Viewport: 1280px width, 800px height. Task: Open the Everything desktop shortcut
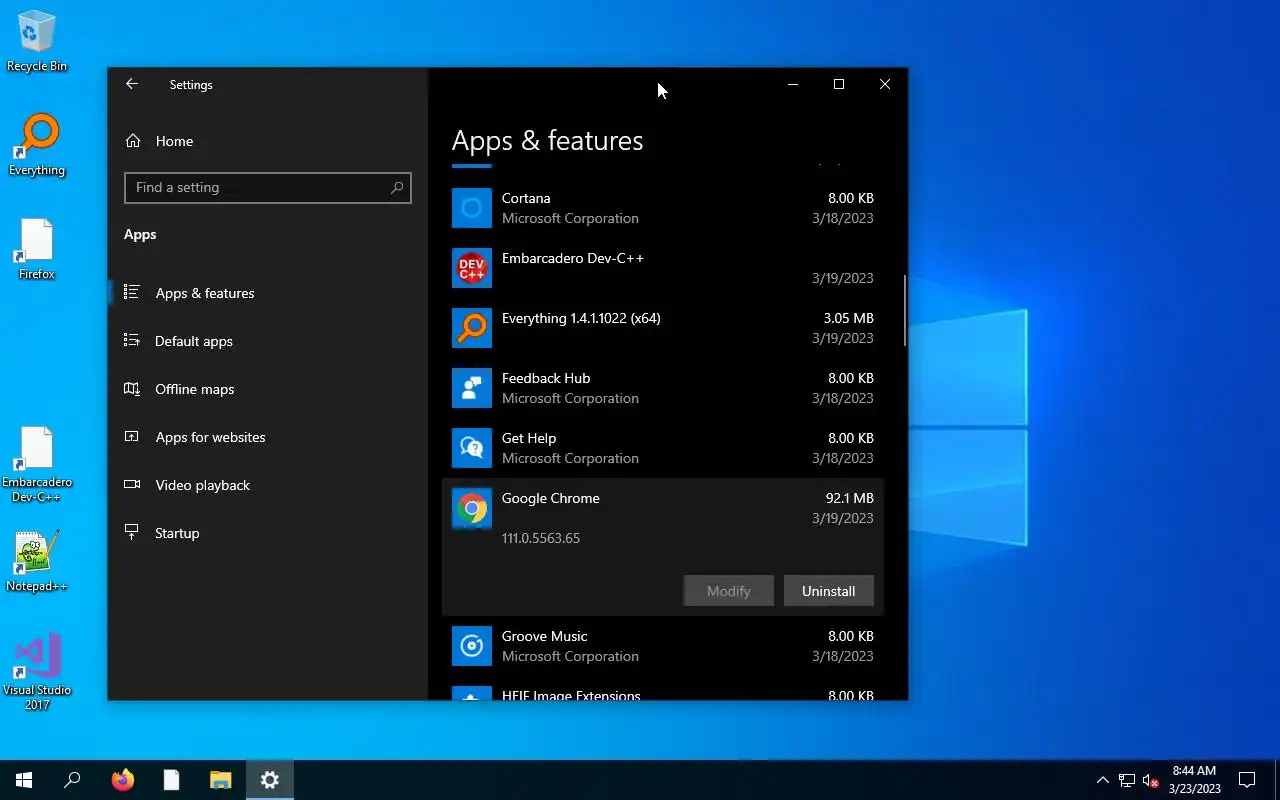(37, 146)
